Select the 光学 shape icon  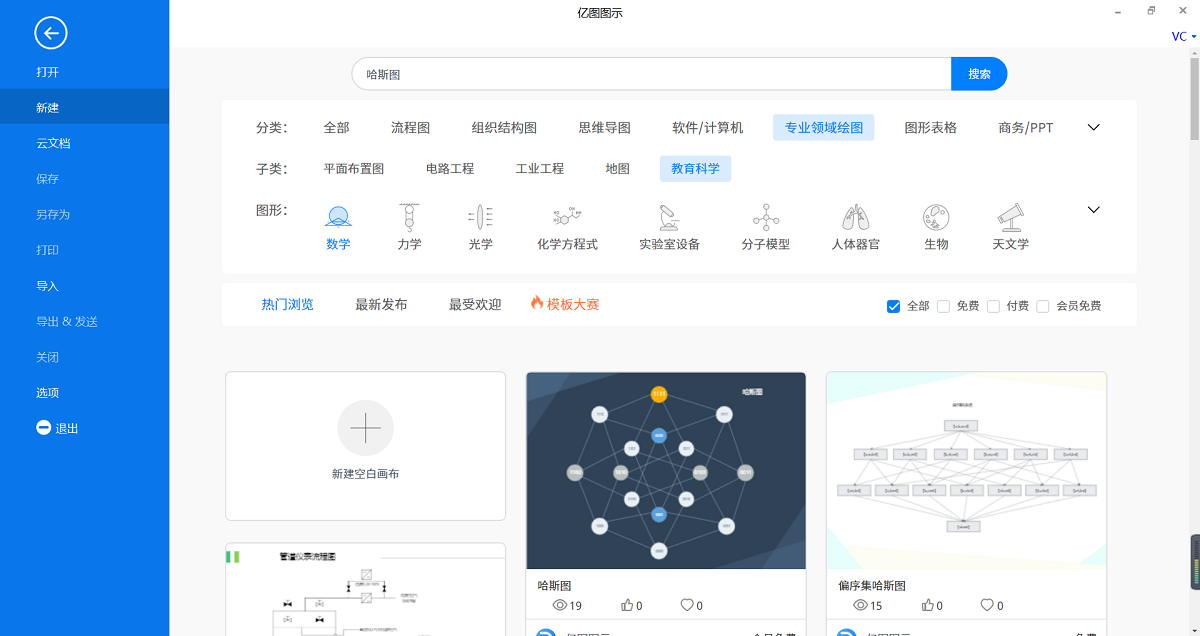pyautogui.click(x=480, y=216)
